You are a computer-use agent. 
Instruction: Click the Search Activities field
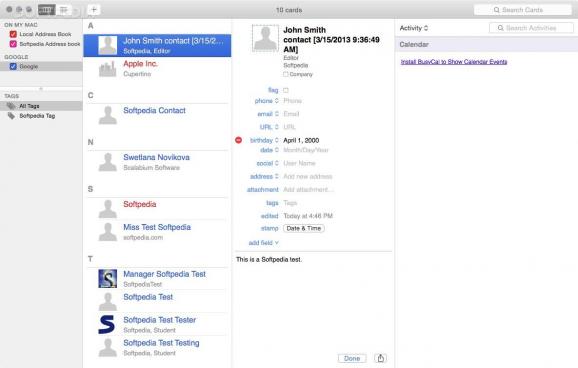click(x=531, y=28)
